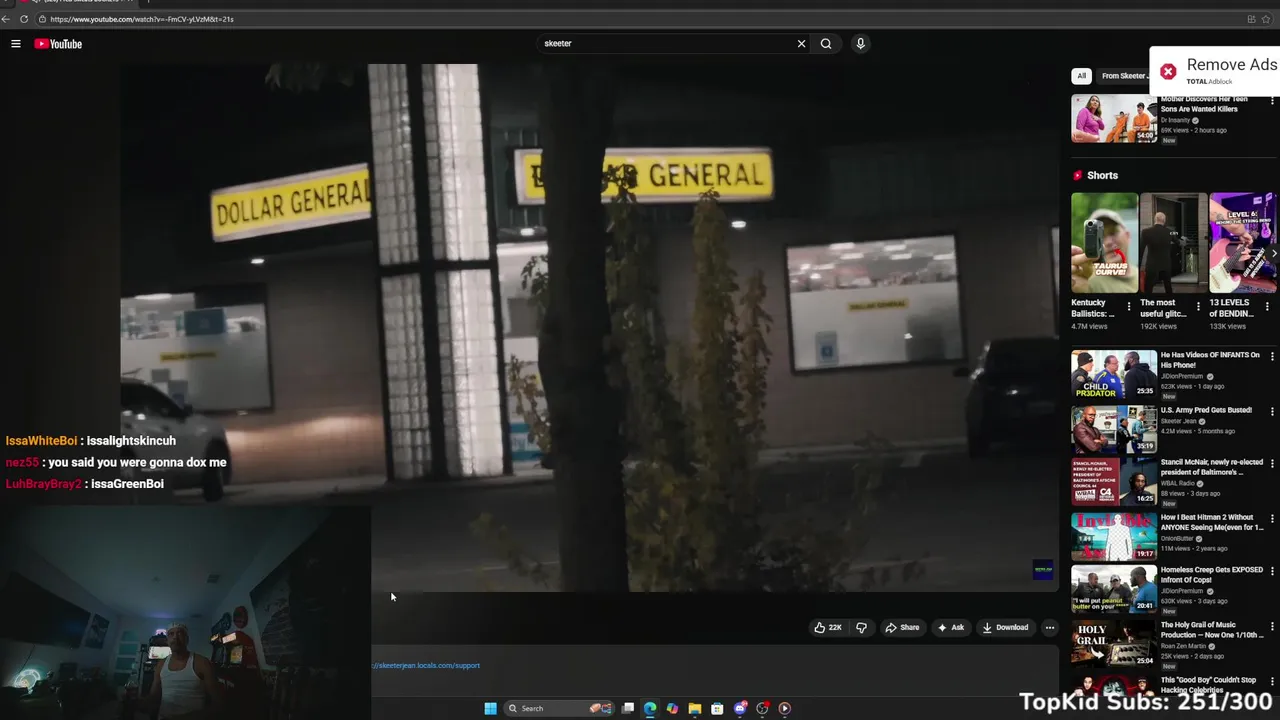Open the Ask AI button
Screen dimensions: 1280x720
(951, 627)
